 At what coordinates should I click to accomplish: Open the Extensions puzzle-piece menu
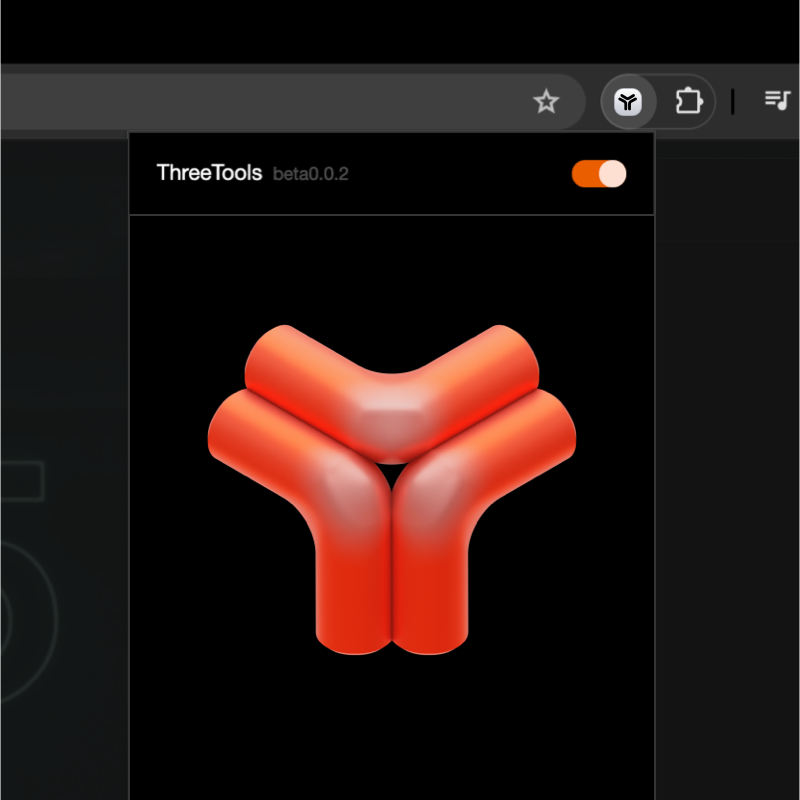[x=689, y=101]
